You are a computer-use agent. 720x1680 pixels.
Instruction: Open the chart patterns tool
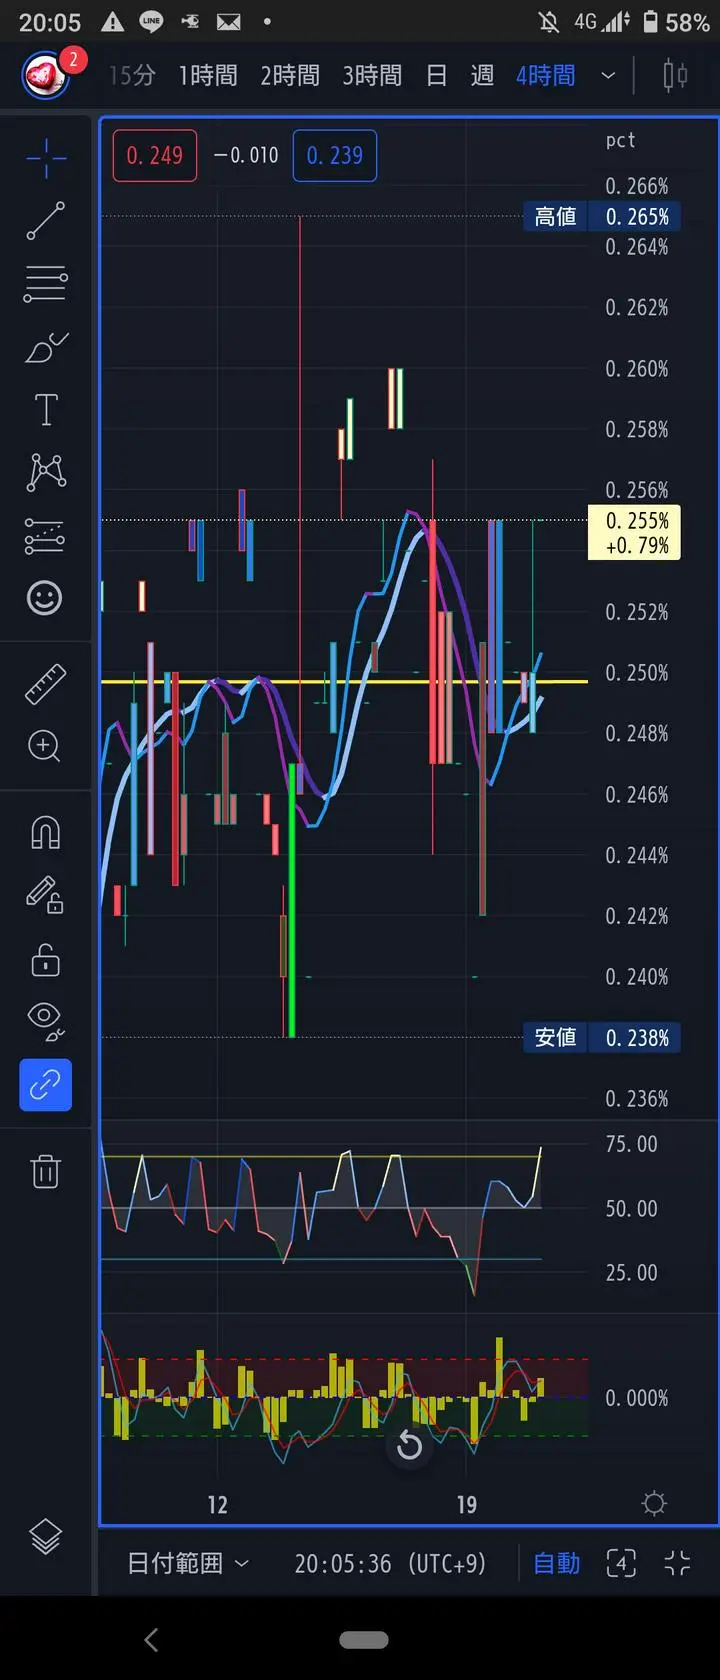(46, 472)
